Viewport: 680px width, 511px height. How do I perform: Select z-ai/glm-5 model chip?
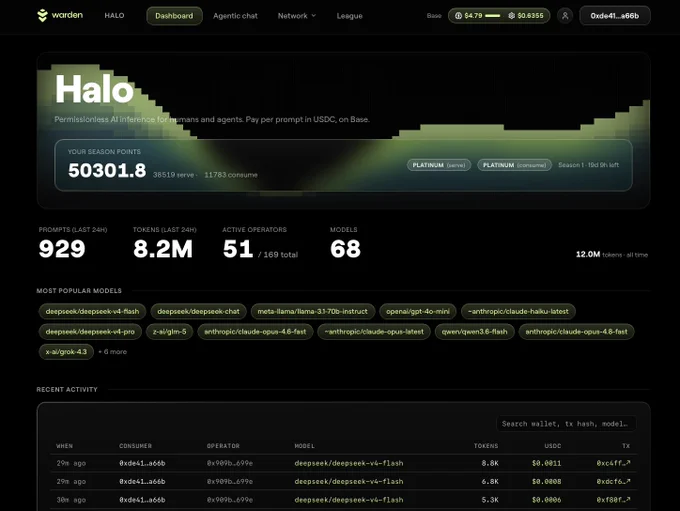click(x=170, y=332)
